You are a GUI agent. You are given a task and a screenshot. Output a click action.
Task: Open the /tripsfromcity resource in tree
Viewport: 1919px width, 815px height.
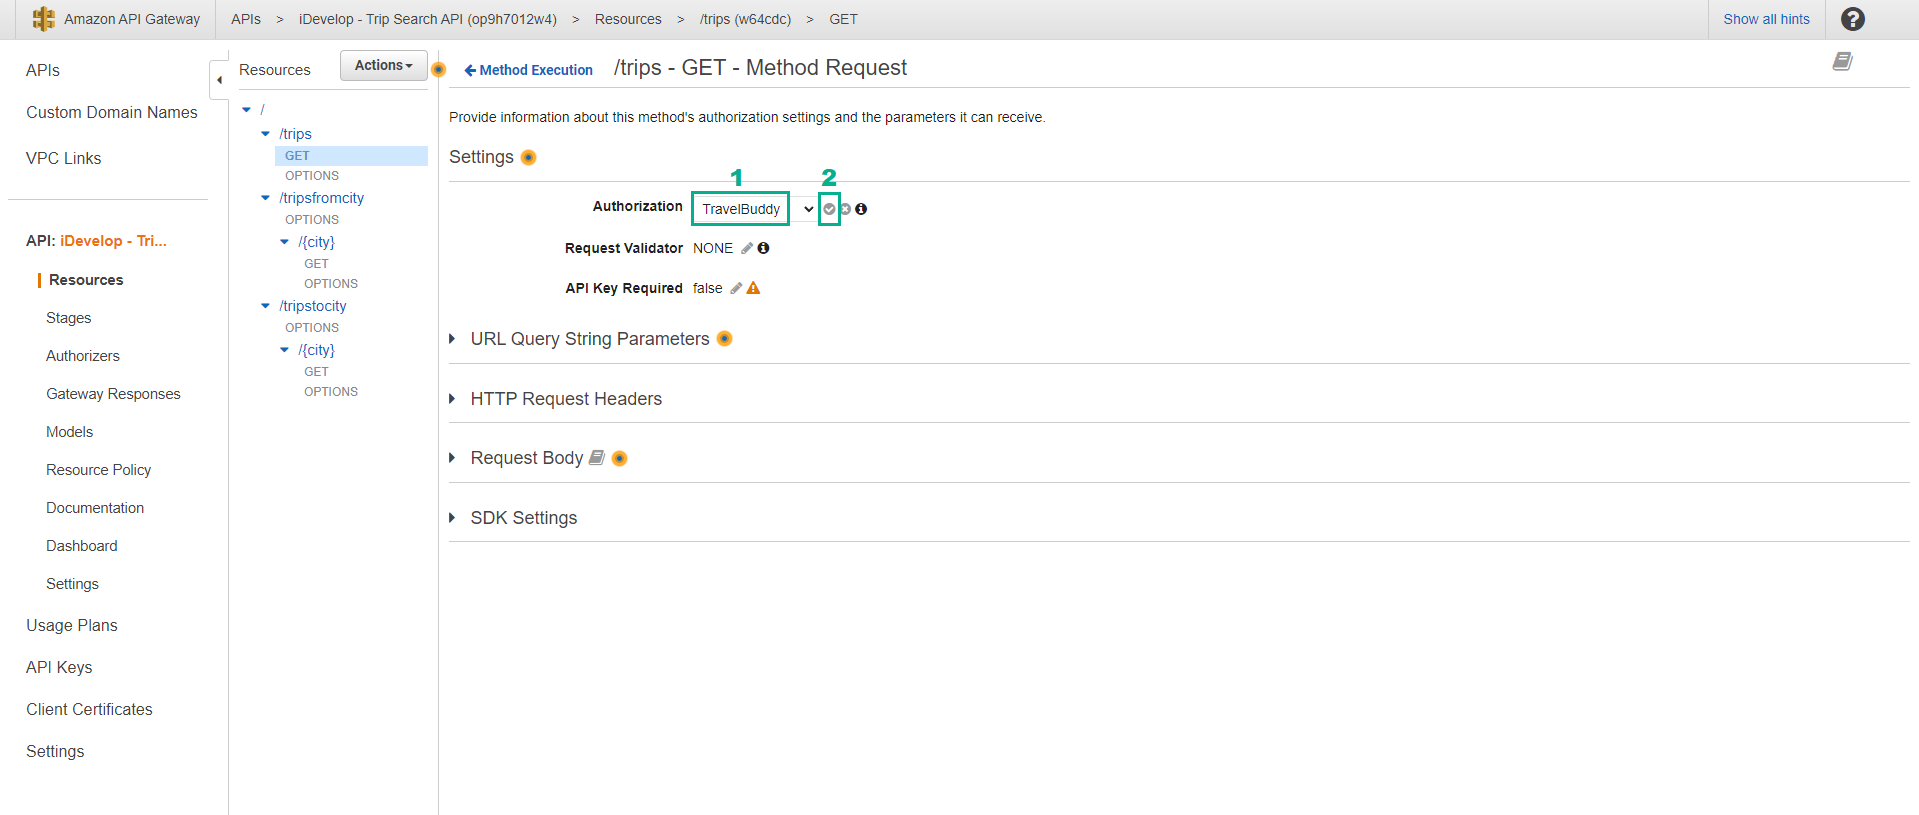pyautogui.click(x=321, y=198)
